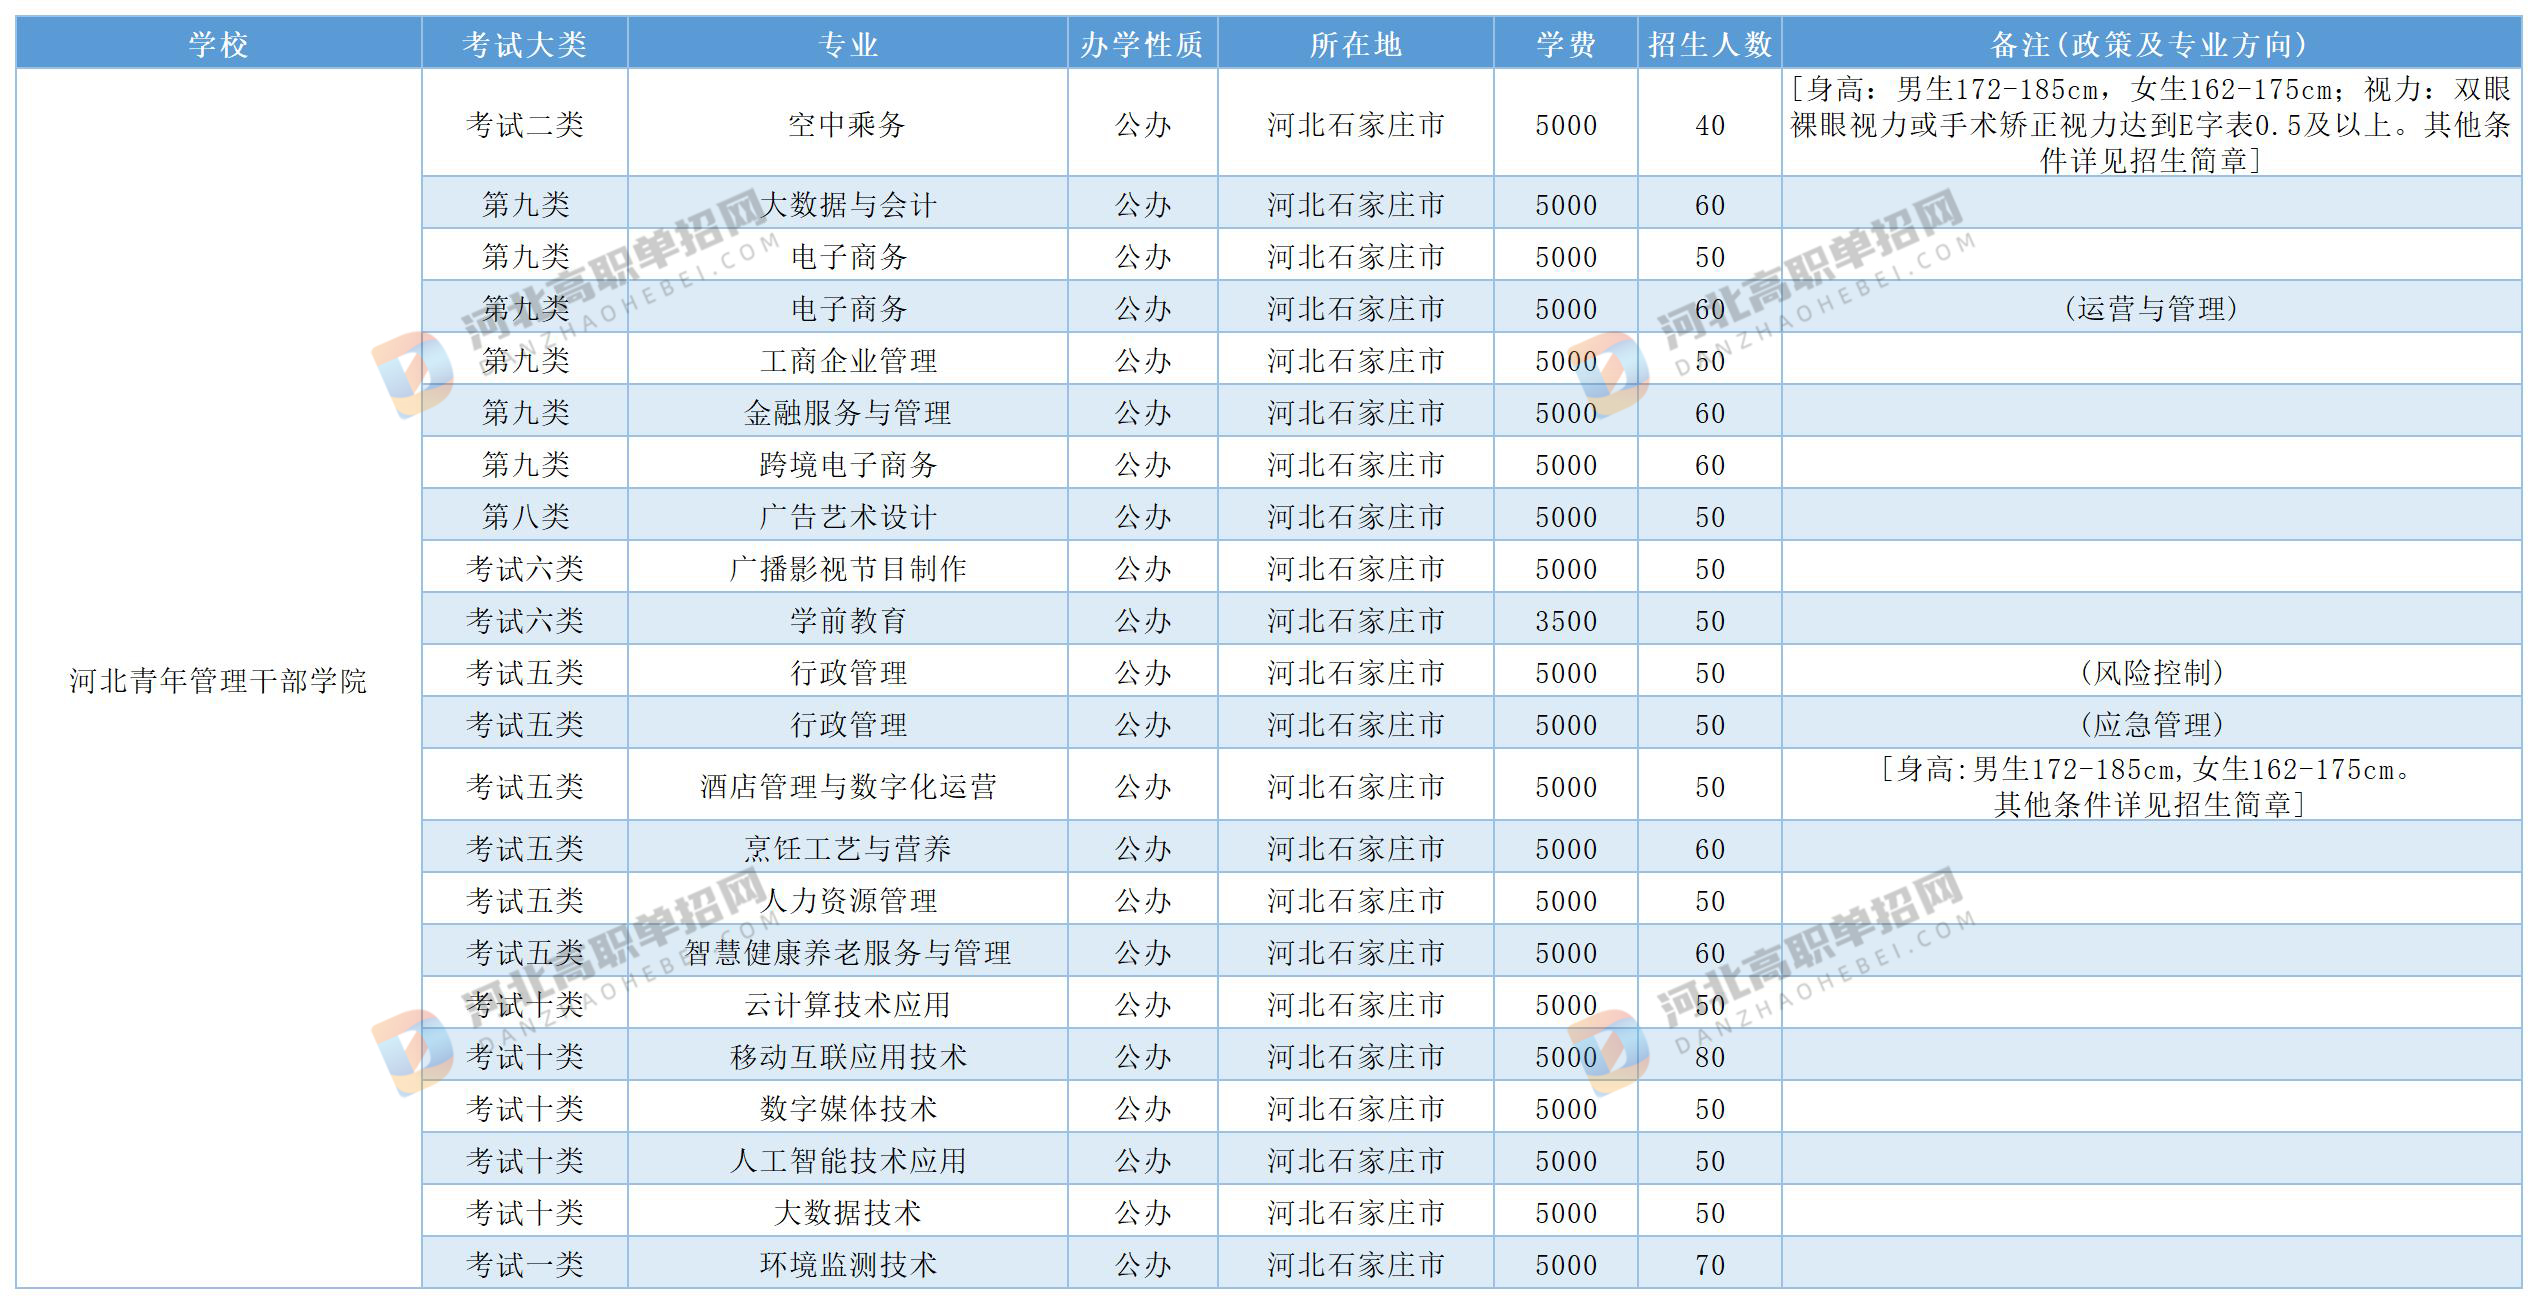The height and width of the screenshot is (1304, 2538).
Task: Click the 办学性质 column header
Action: (x=1142, y=44)
